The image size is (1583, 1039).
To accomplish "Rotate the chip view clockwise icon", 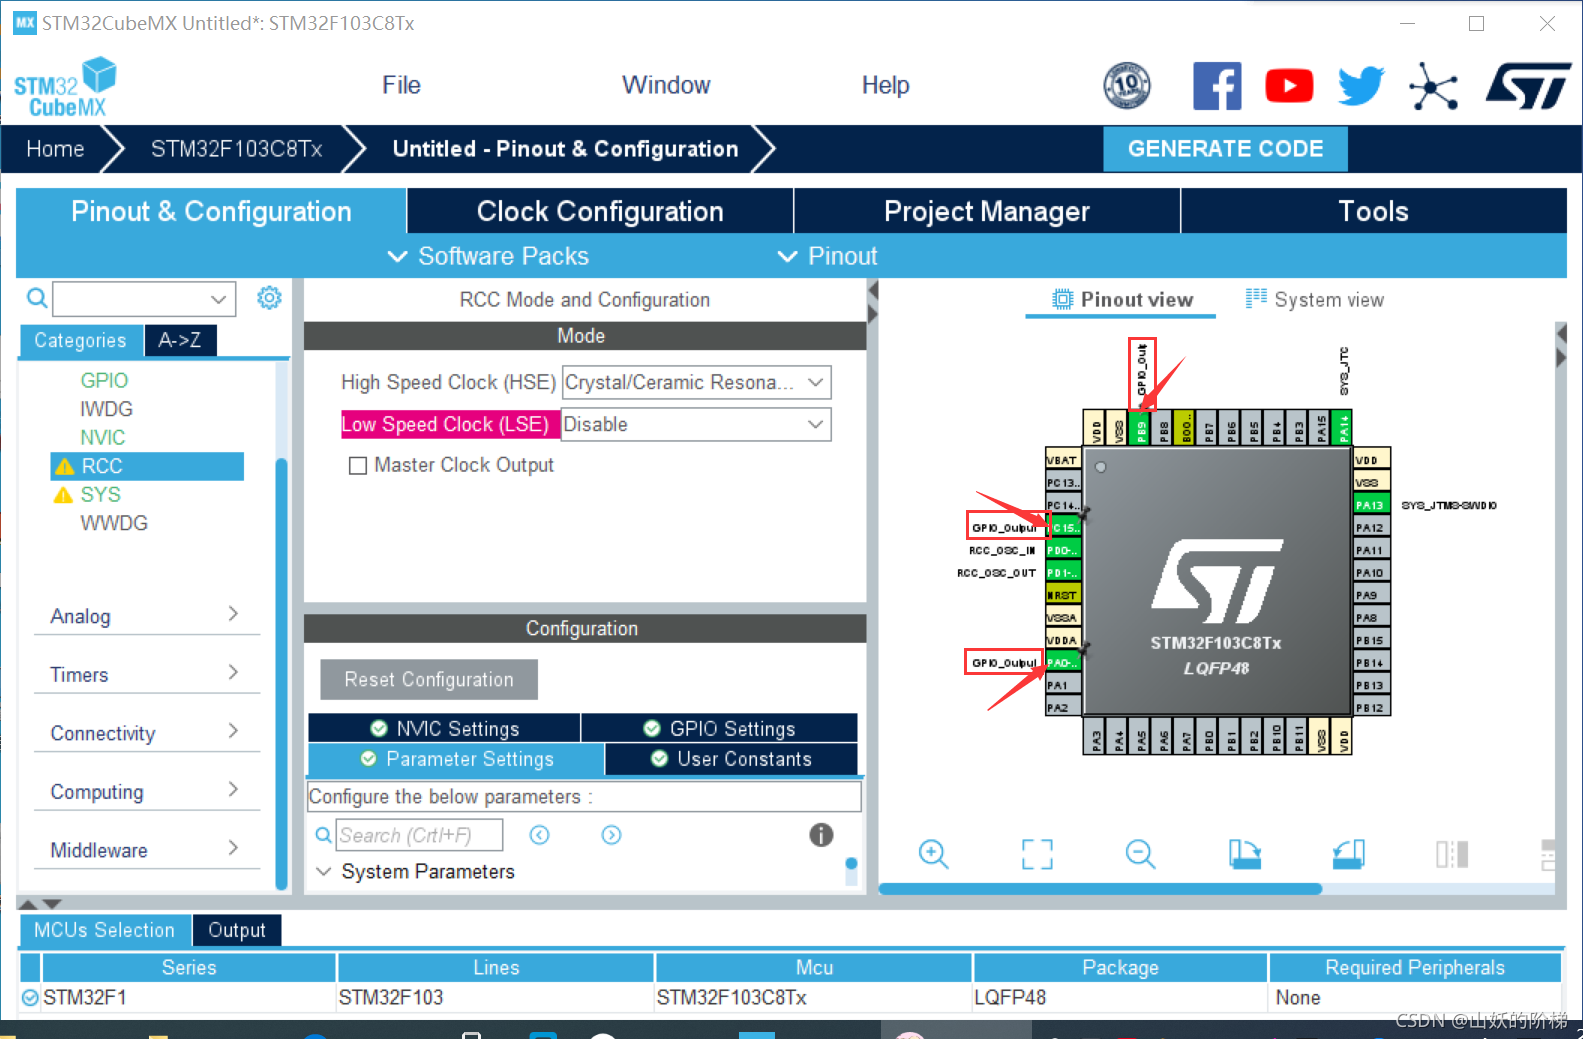I will (x=1244, y=854).
